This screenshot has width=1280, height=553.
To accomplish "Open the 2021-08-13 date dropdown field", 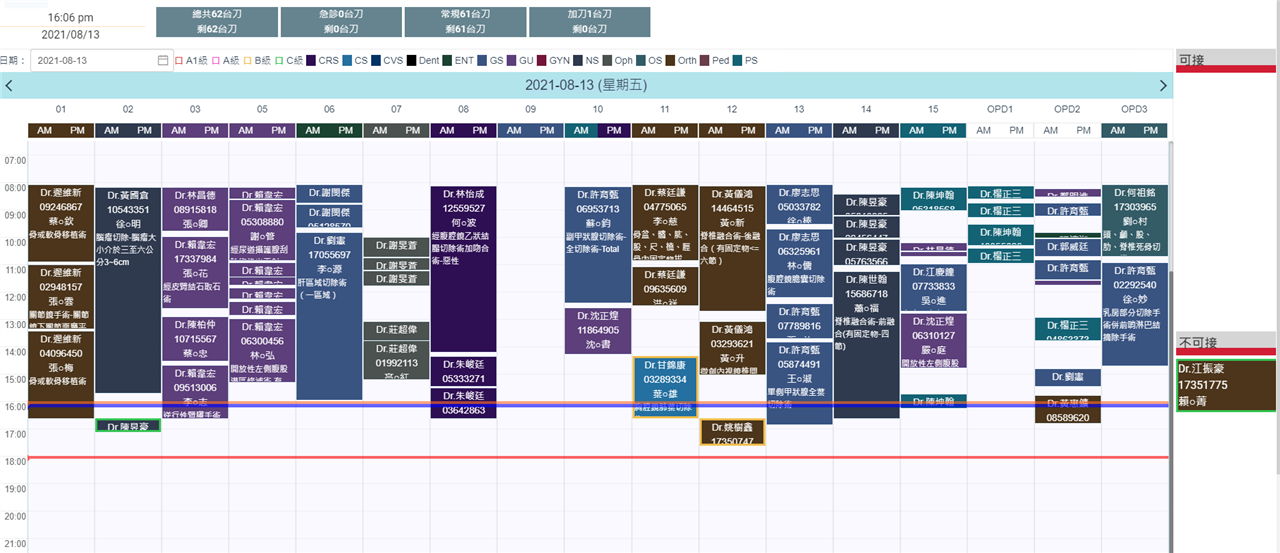I will [95, 61].
